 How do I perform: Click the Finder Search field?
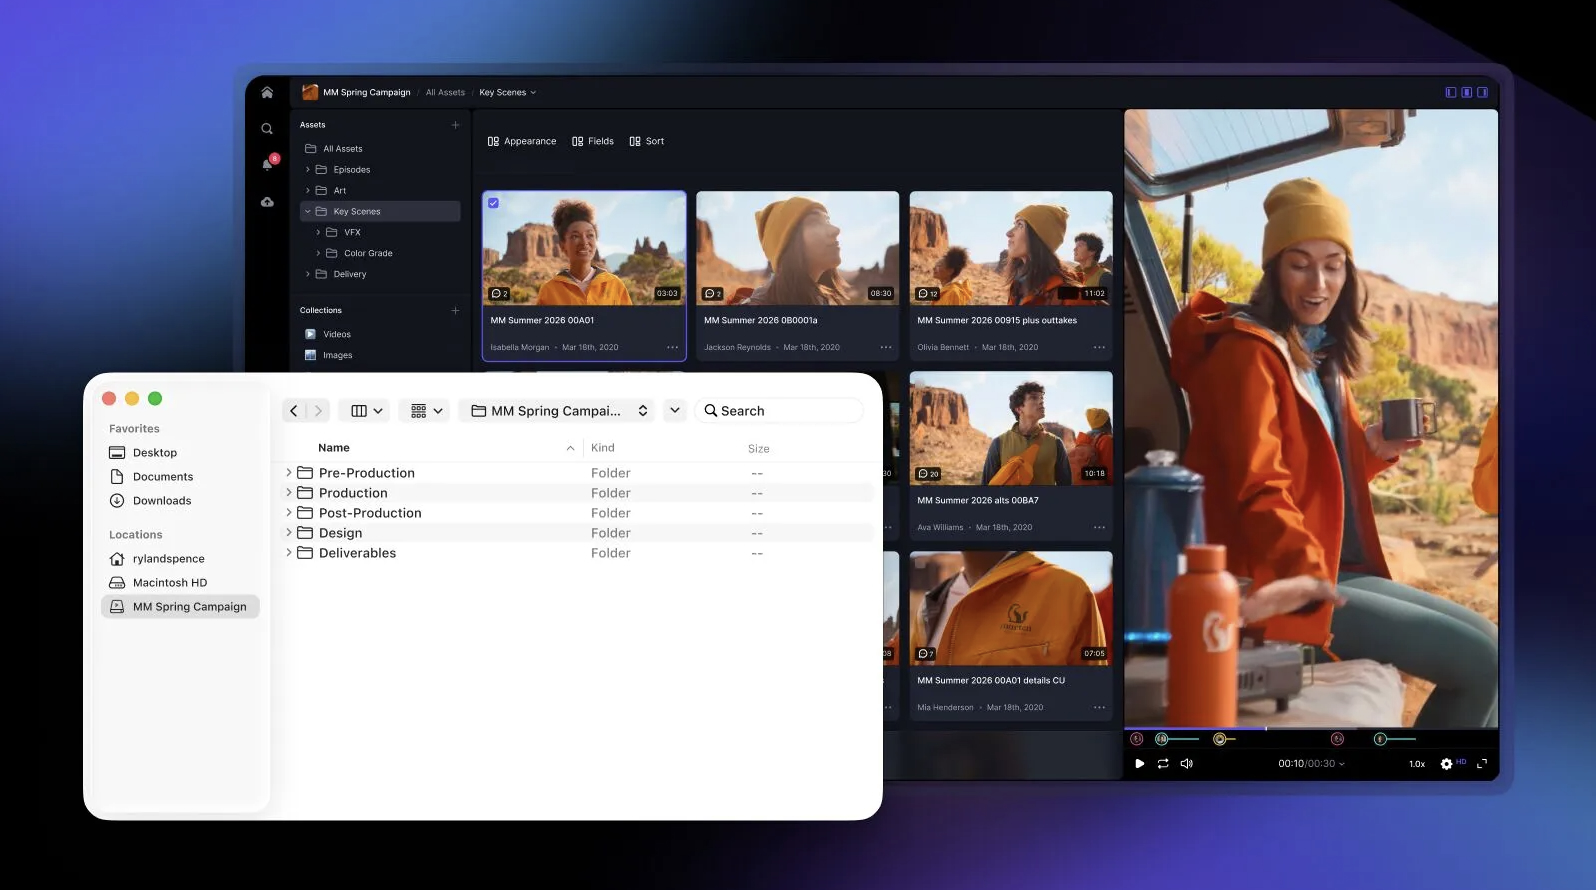tap(780, 411)
